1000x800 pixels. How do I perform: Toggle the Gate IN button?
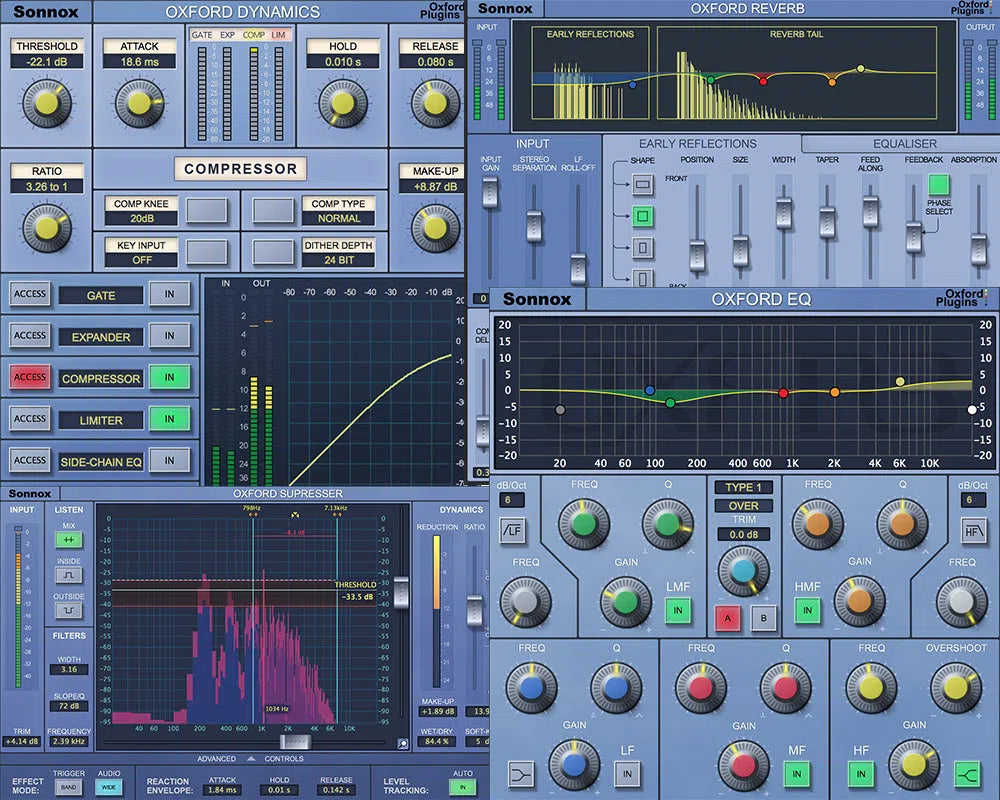coord(169,294)
